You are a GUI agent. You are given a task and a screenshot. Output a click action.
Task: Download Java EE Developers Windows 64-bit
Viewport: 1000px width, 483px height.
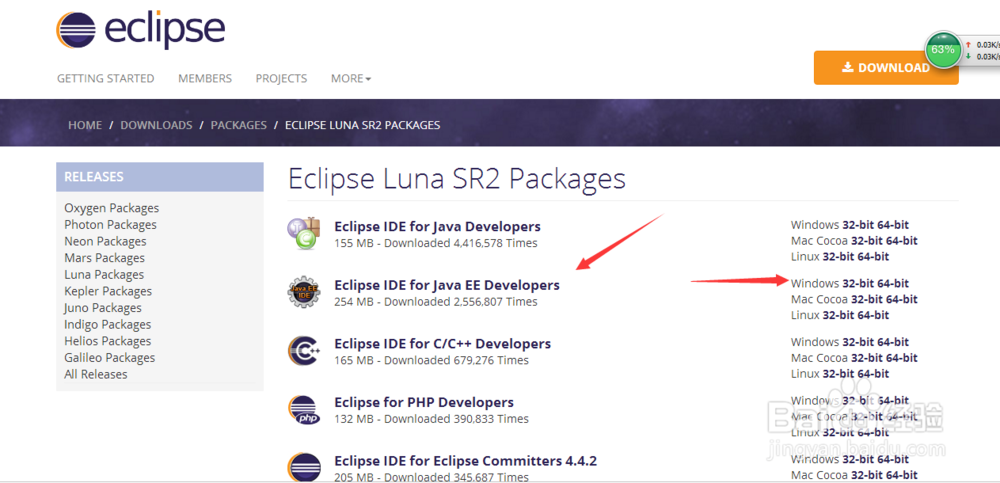click(x=893, y=283)
